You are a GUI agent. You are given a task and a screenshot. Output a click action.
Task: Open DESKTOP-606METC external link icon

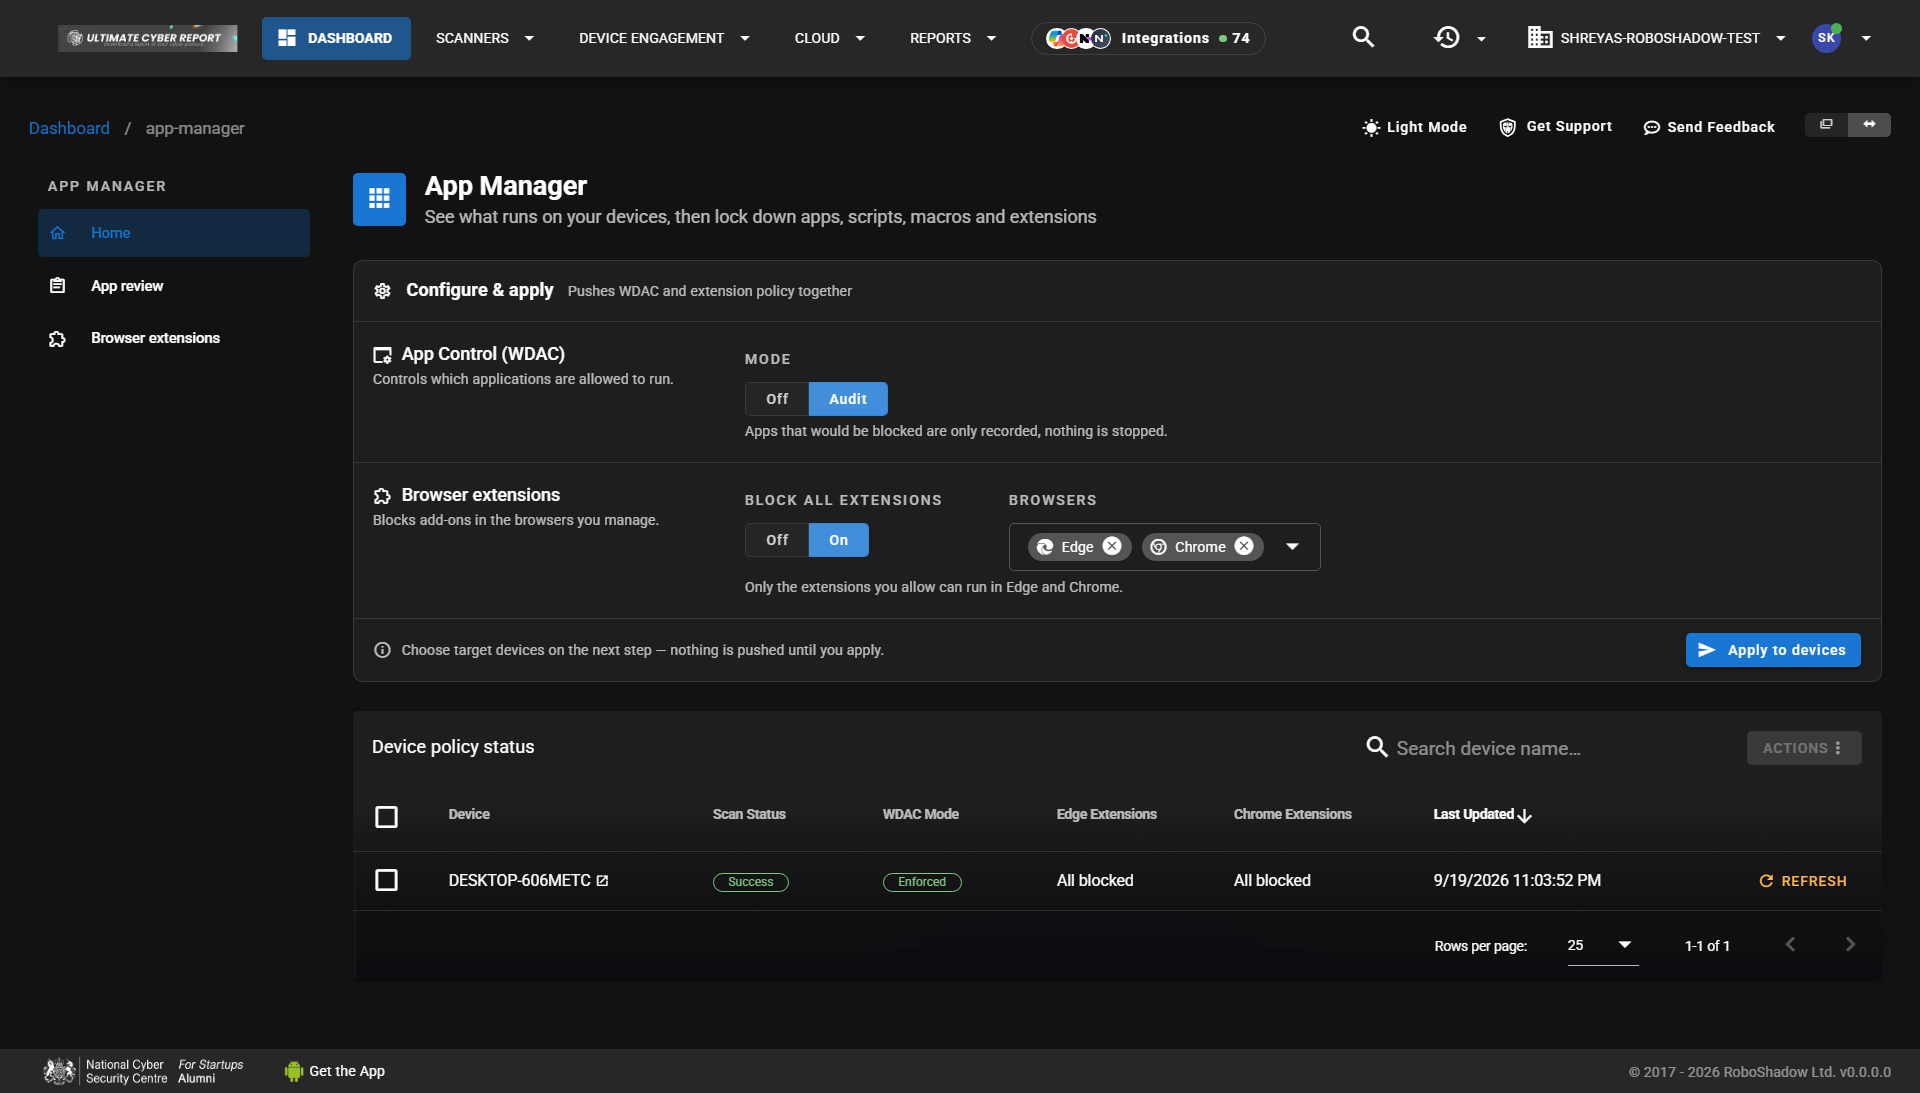(602, 881)
